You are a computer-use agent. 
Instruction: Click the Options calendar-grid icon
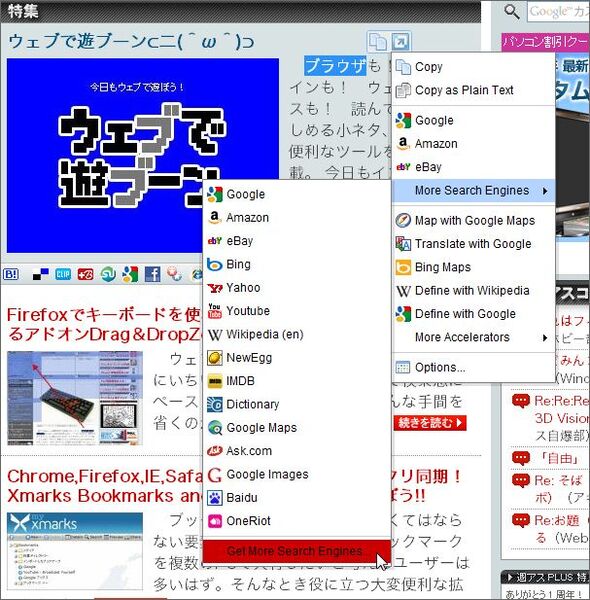[x=403, y=367]
